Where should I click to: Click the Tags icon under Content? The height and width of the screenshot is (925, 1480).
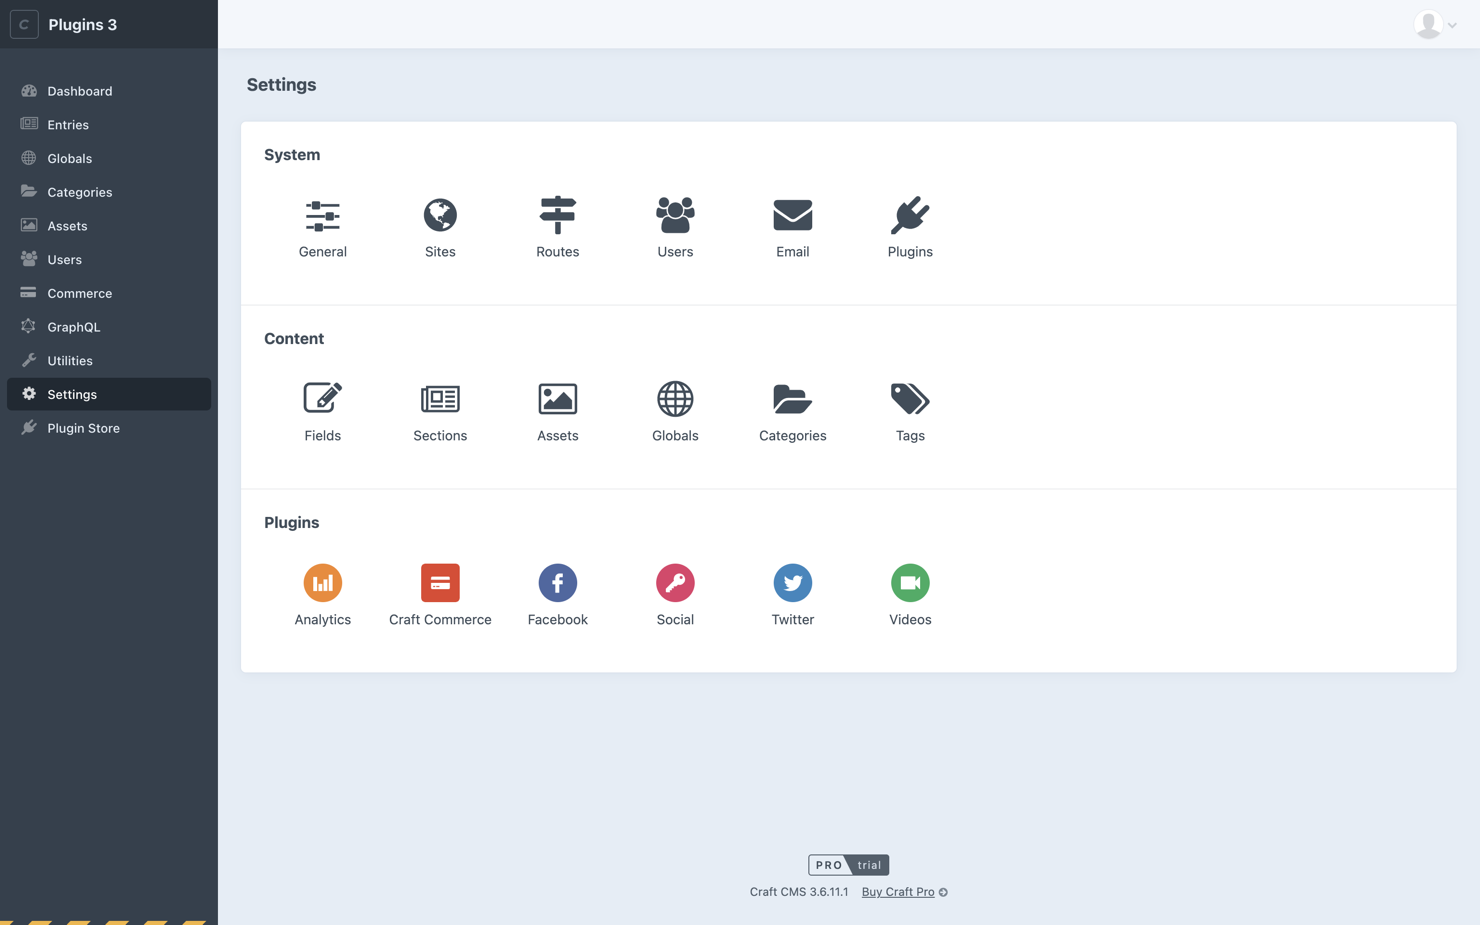[909, 399]
